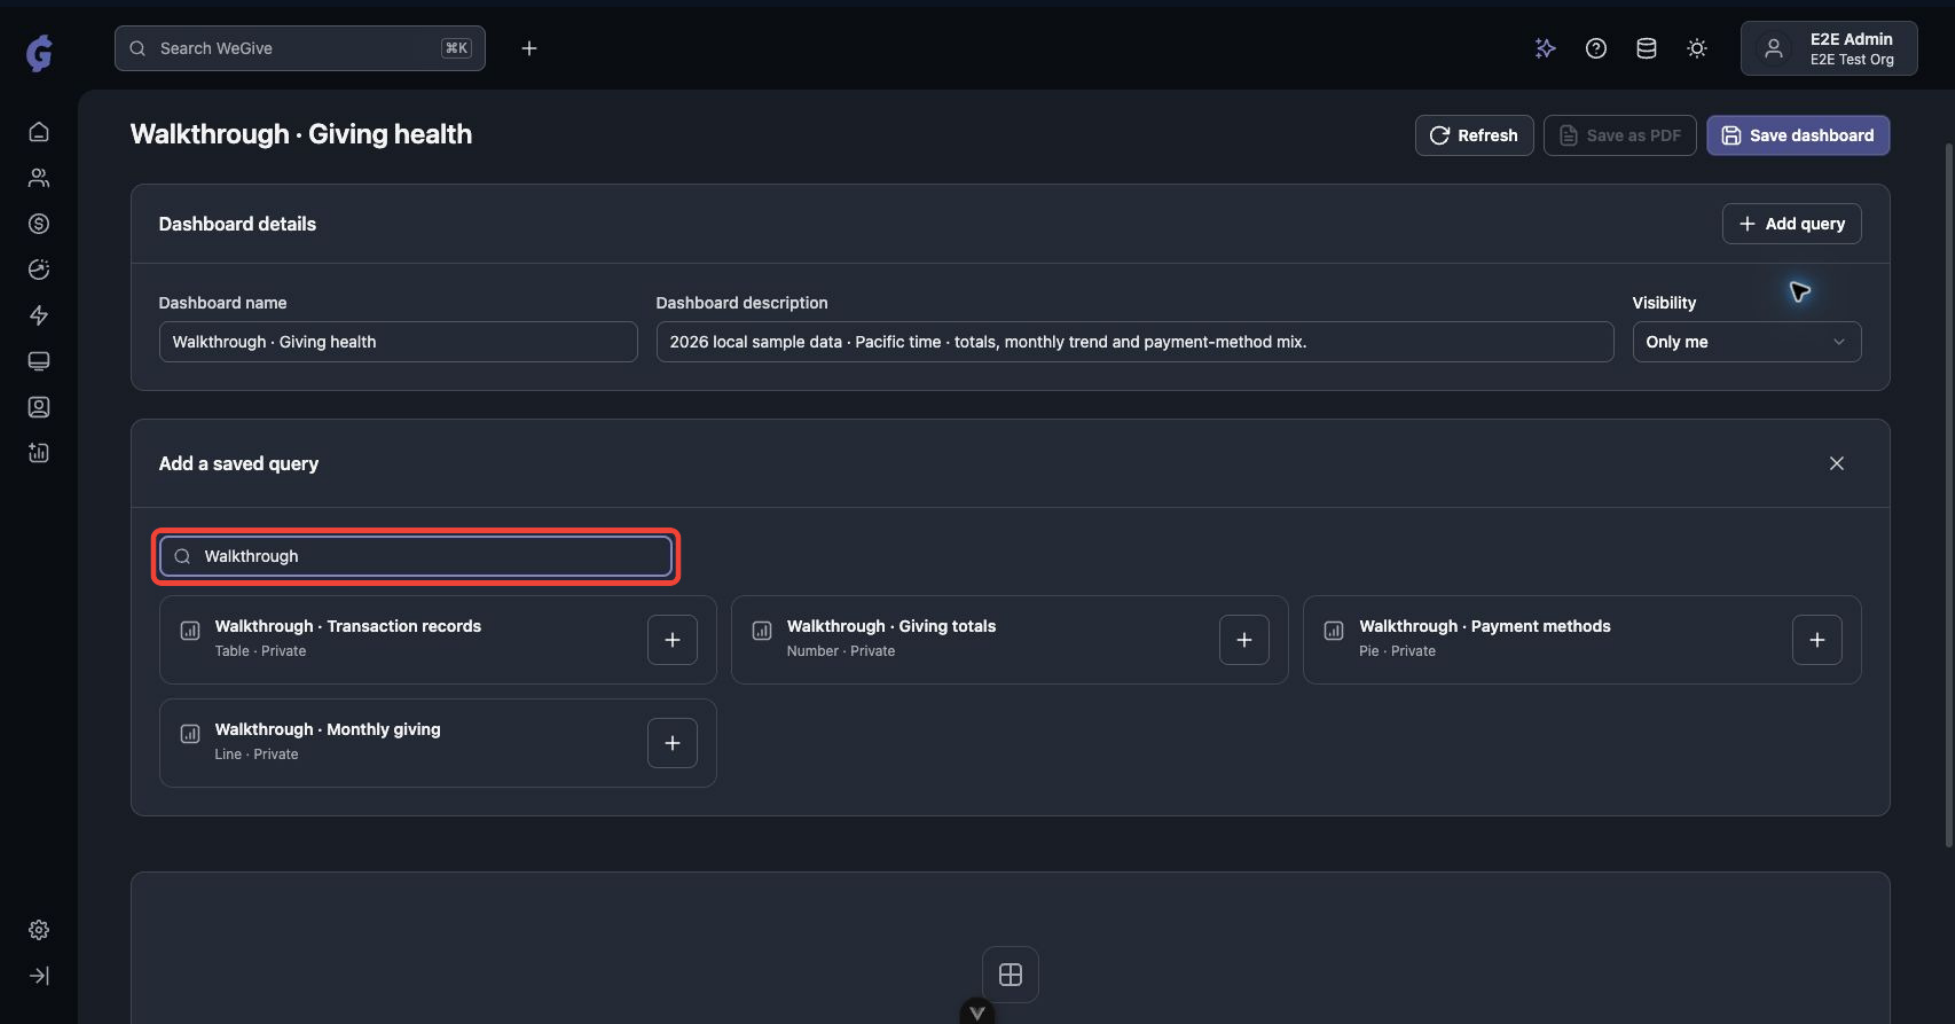Click the pie chart gauge icon in sidebar

tap(39, 270)
